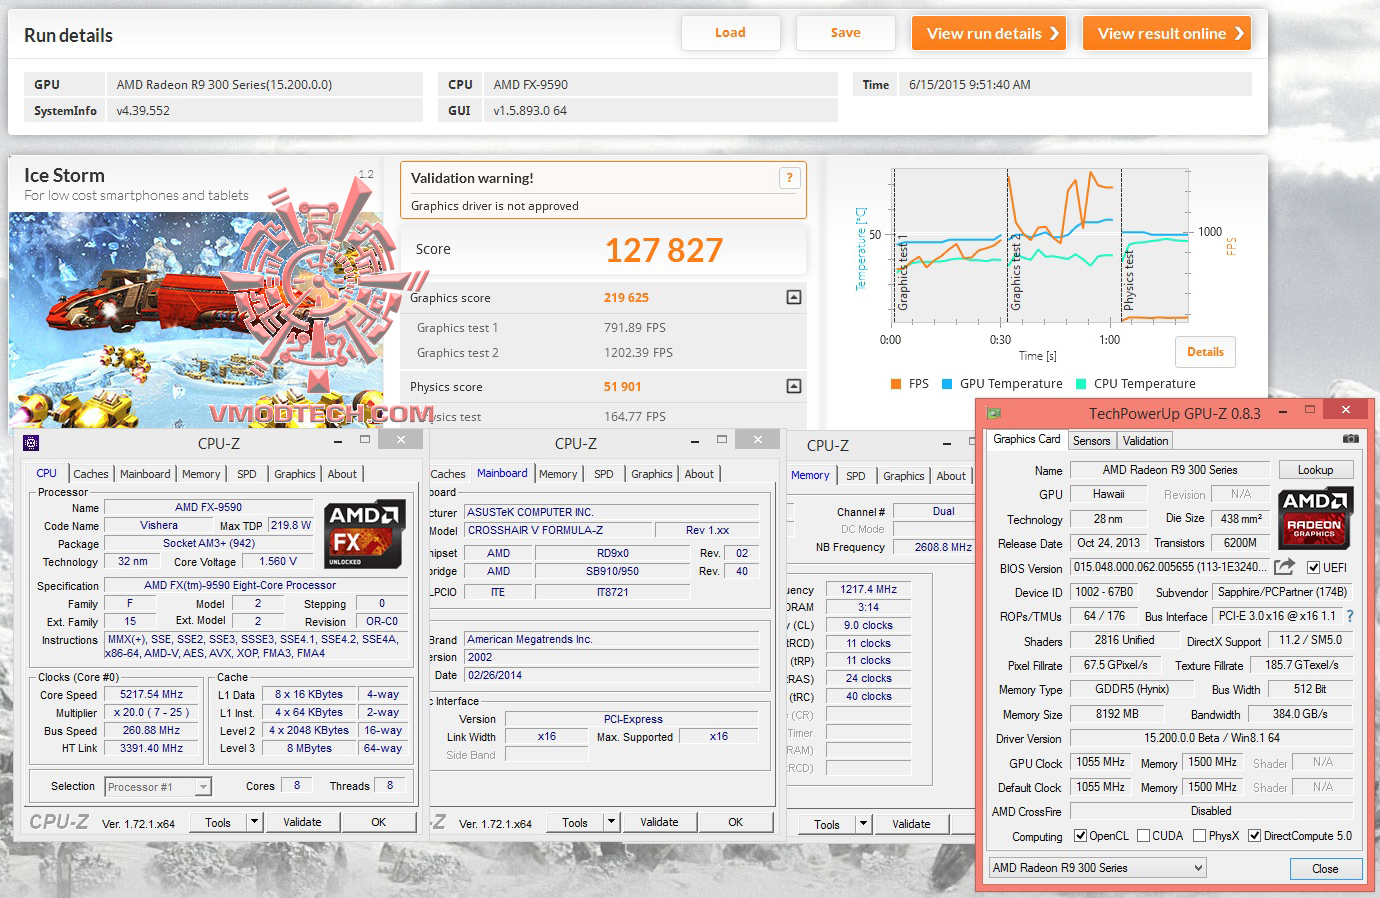Open the Processor #1 selection dropdown
1380x898 pixels.
203,787
